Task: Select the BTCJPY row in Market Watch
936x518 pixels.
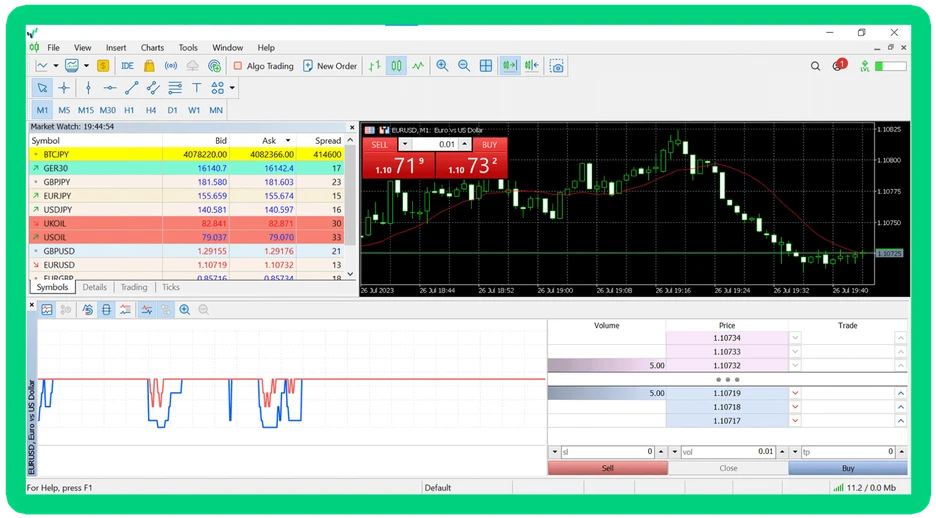Action: pyautogui.click(x=186, y=155)
